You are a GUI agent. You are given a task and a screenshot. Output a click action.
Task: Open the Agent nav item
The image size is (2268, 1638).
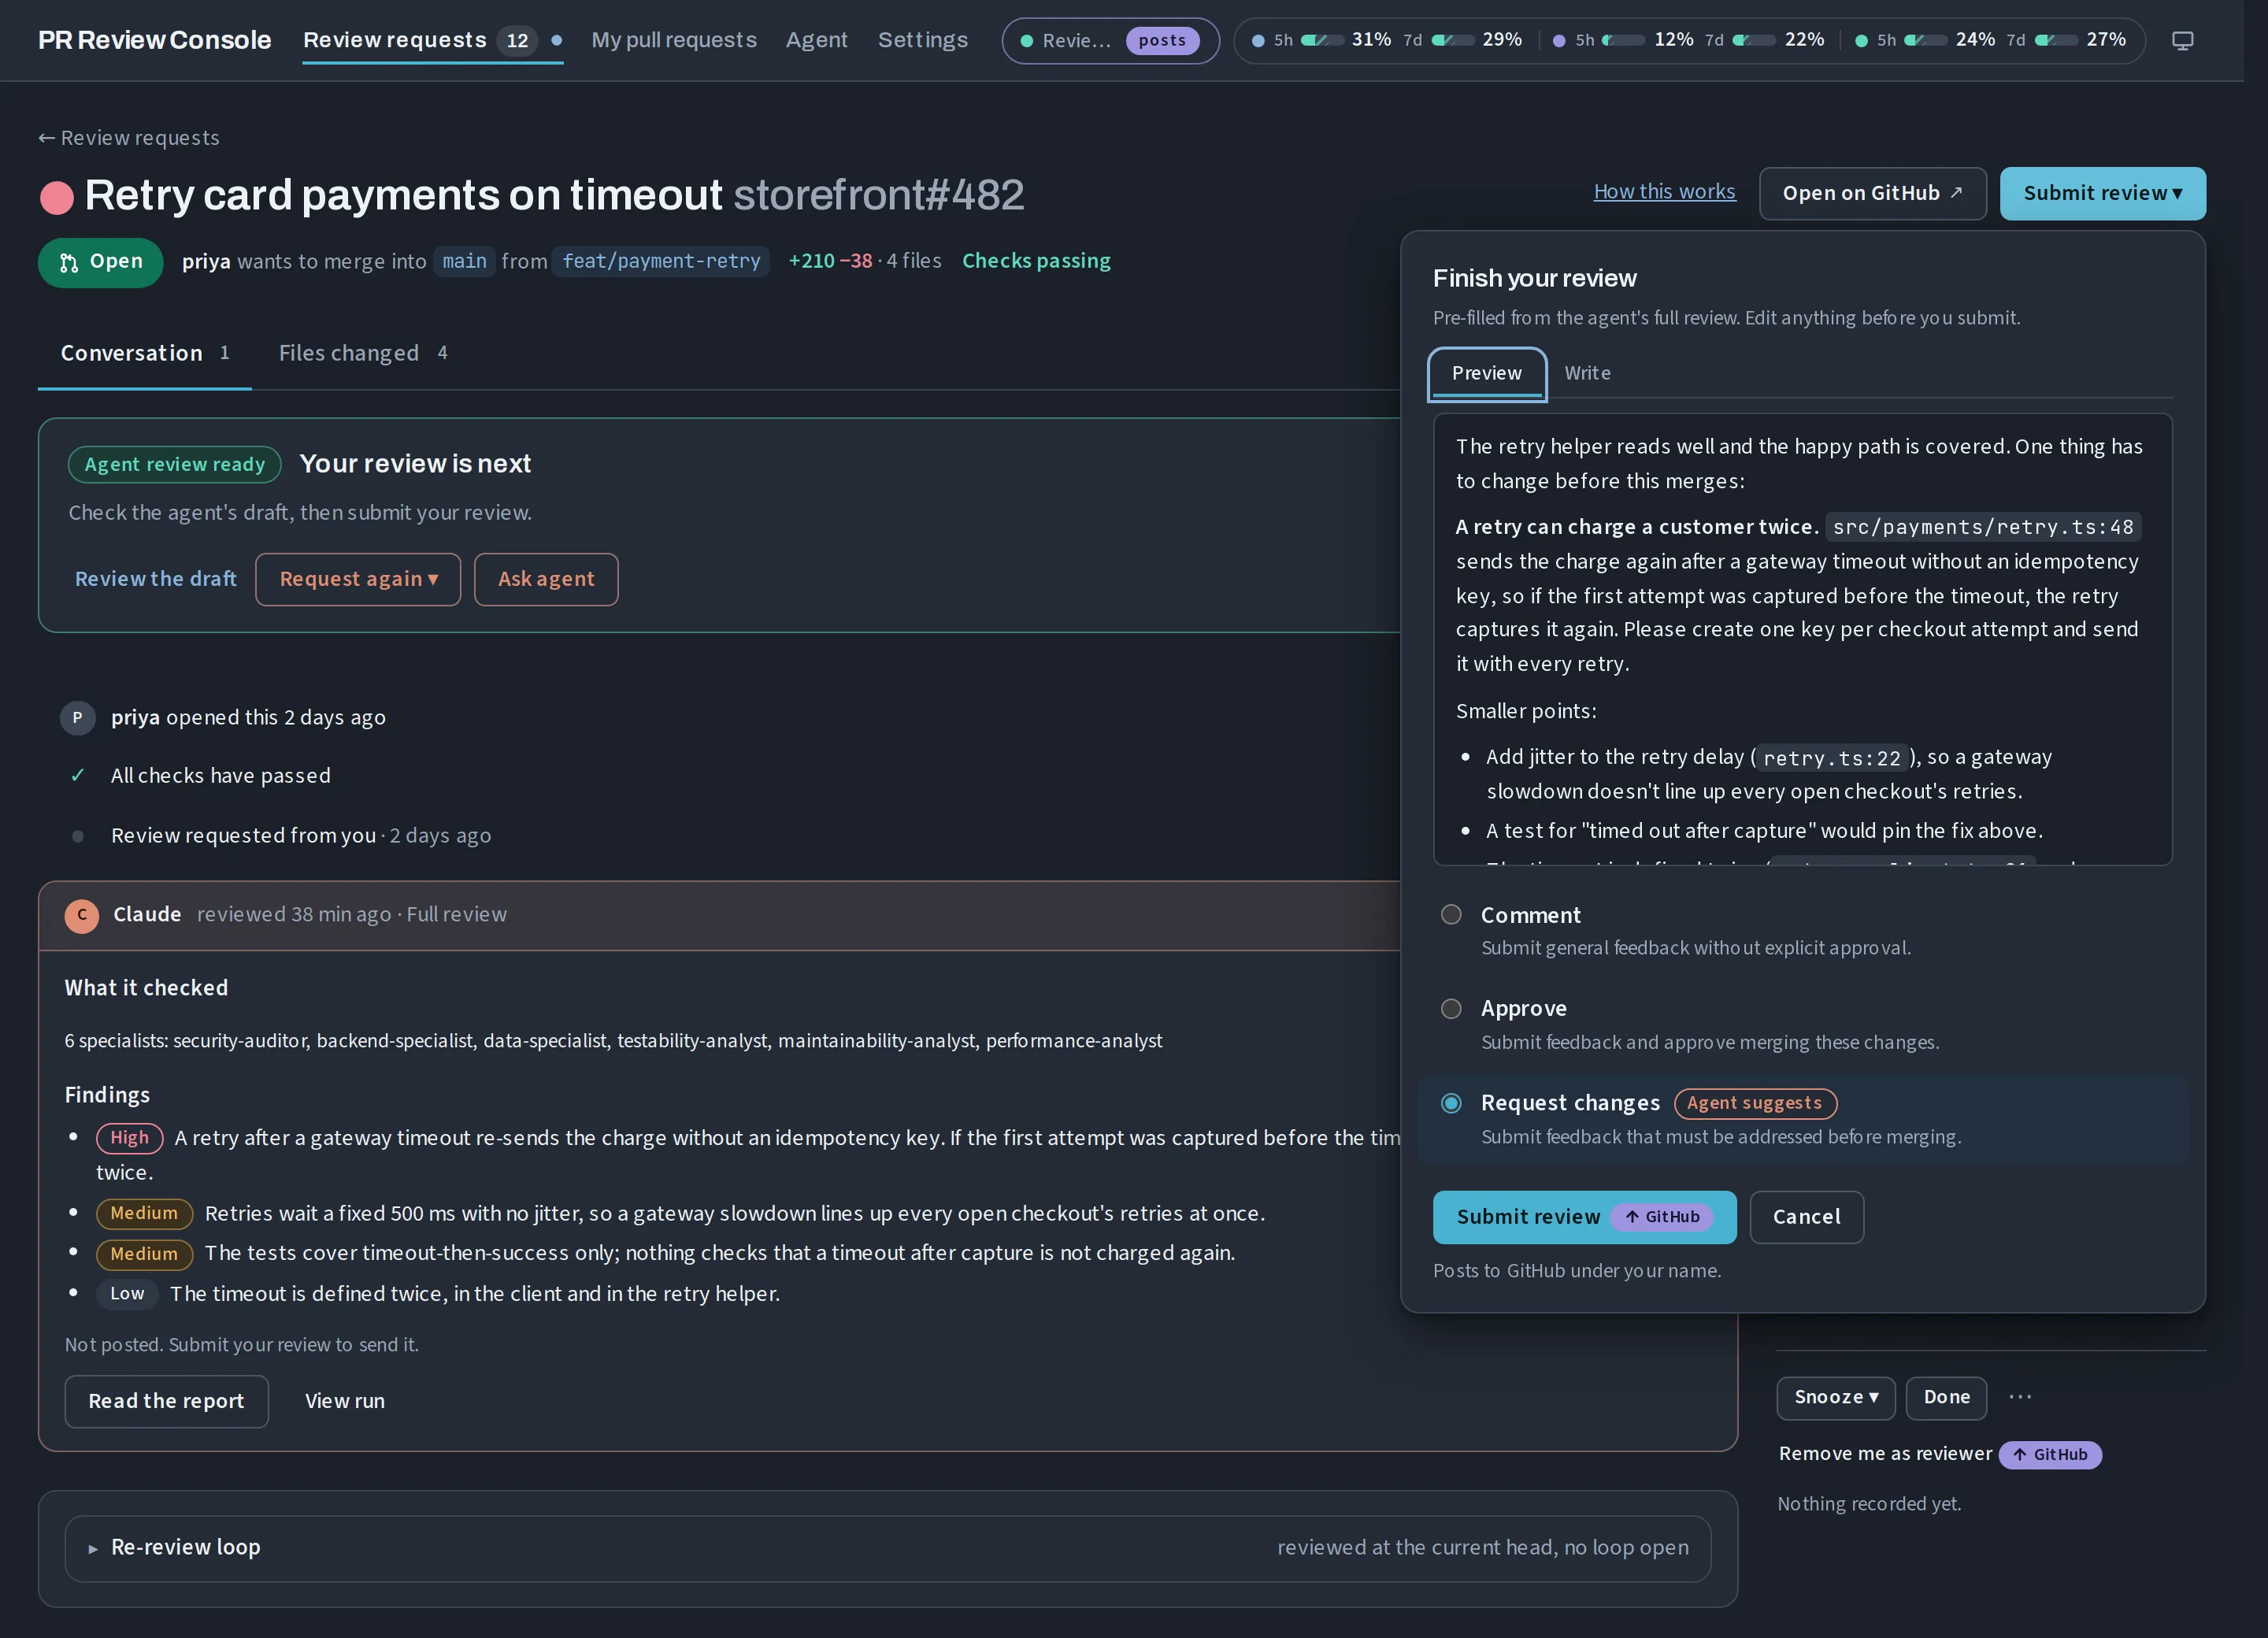click(816, 41)
